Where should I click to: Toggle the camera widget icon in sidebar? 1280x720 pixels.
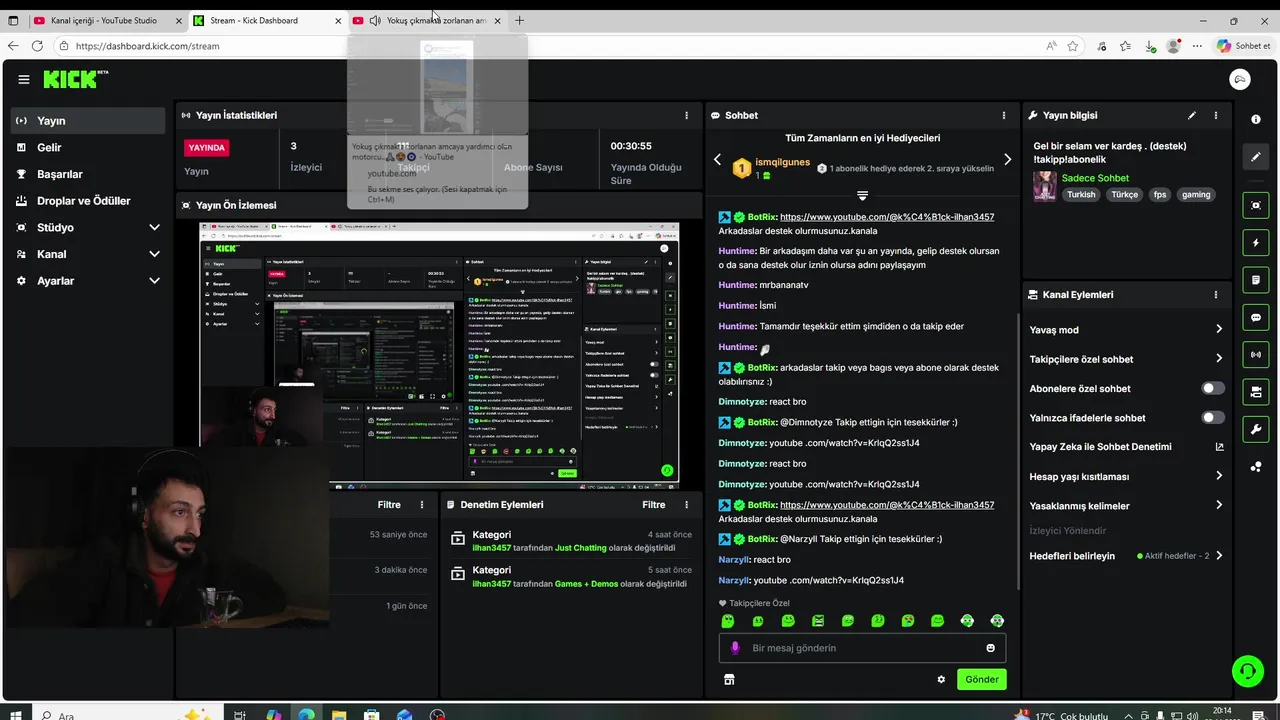pyautogui.click(x=1256, y=391)
